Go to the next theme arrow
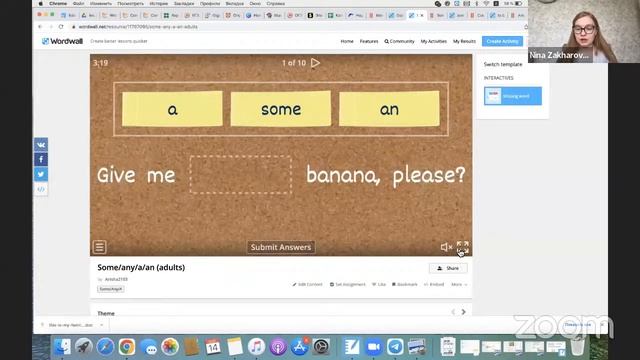Viewport: 640px width, 360px height. pyautogui.click(x=464, y=312)
